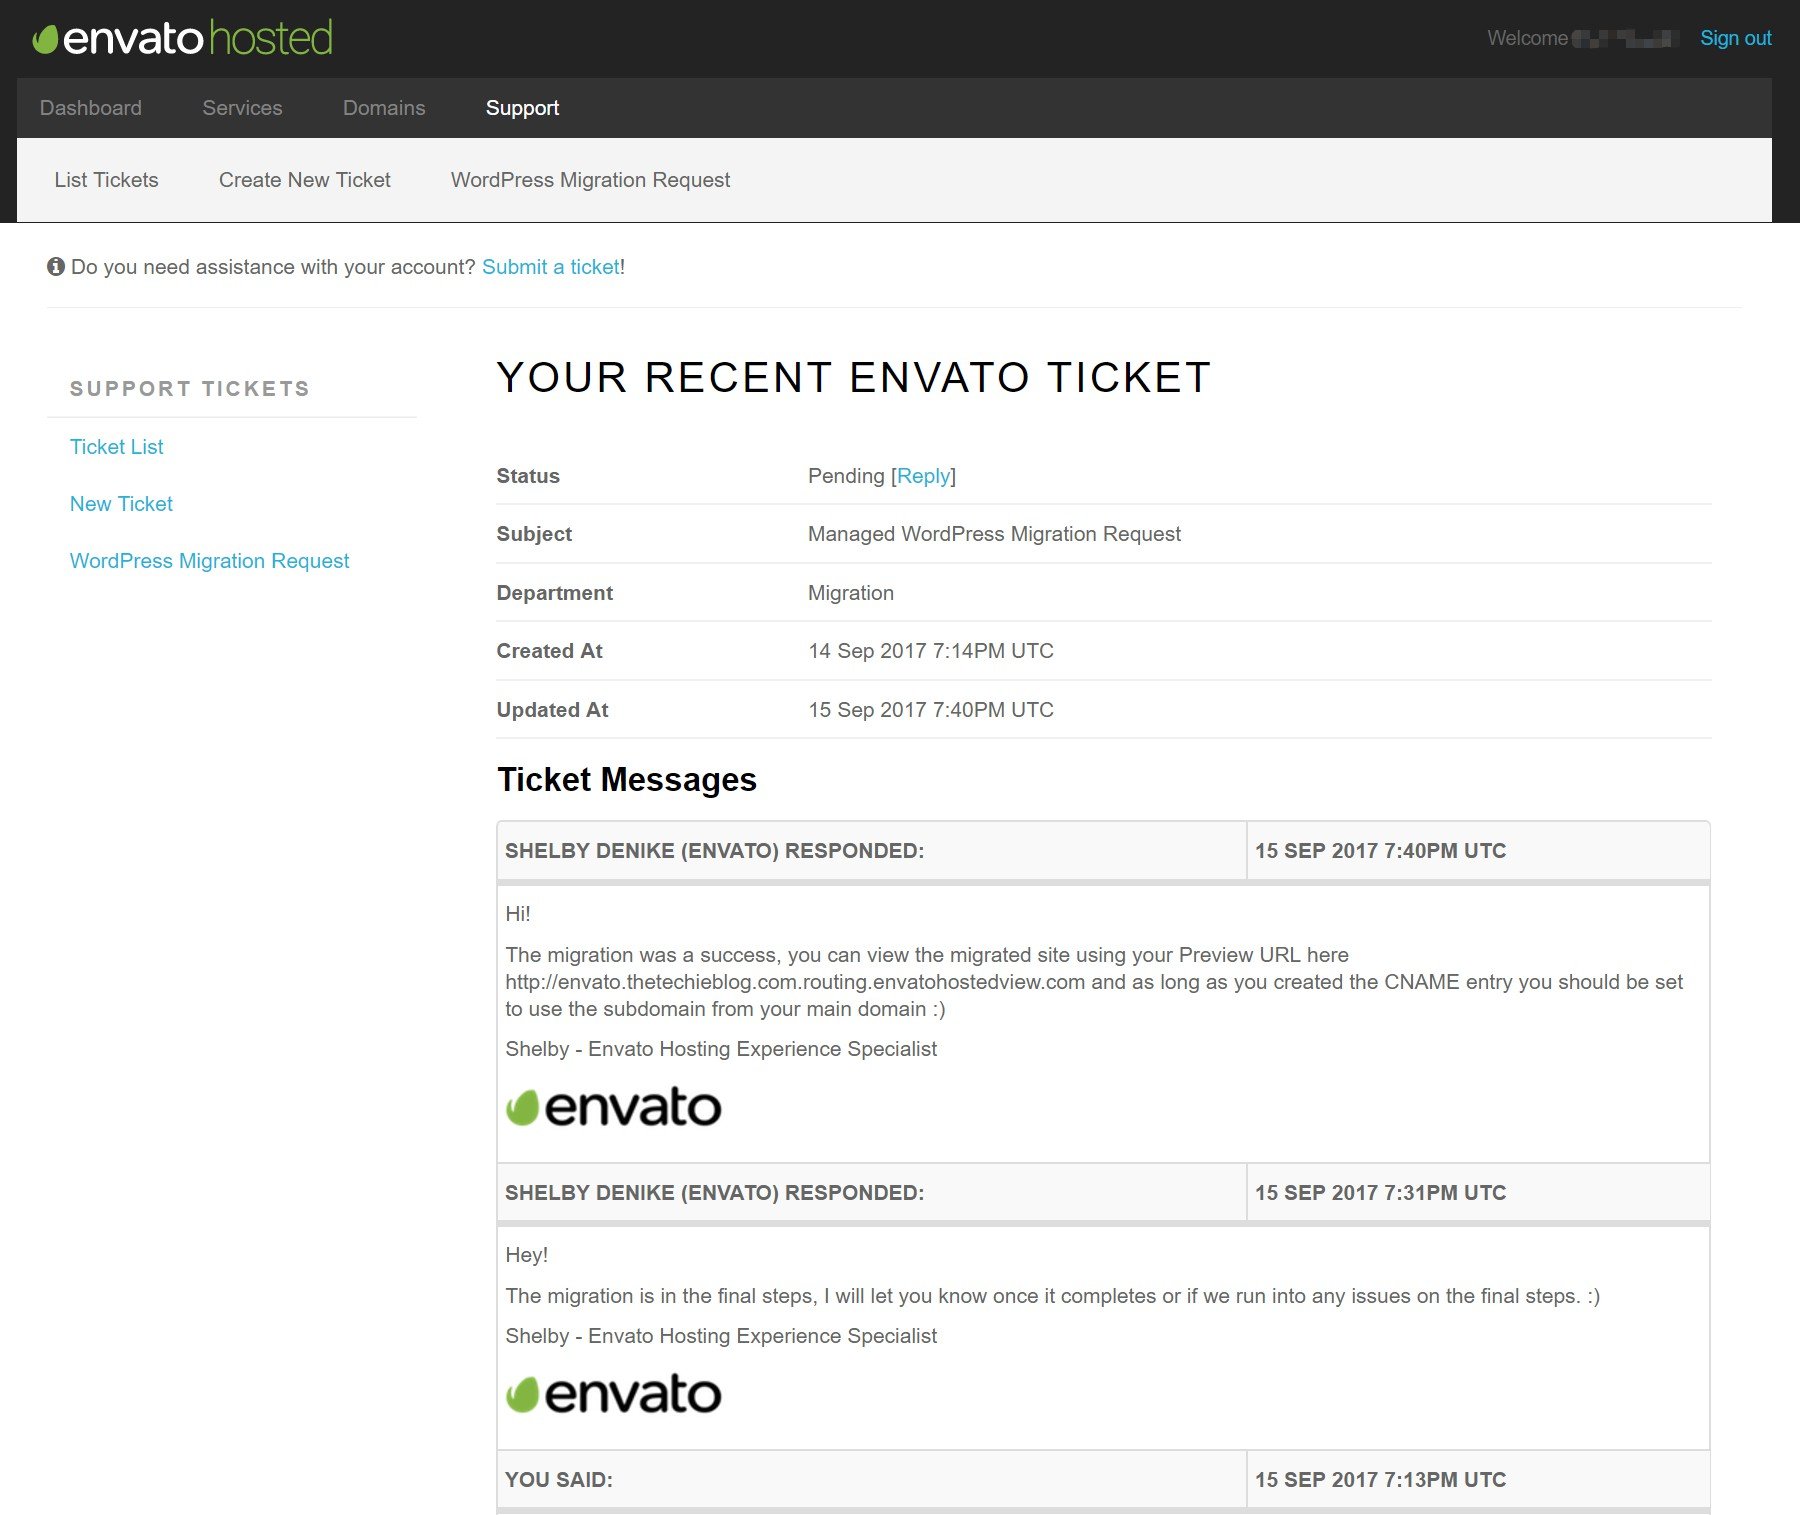Sign out of the account

pos(1735,38)
